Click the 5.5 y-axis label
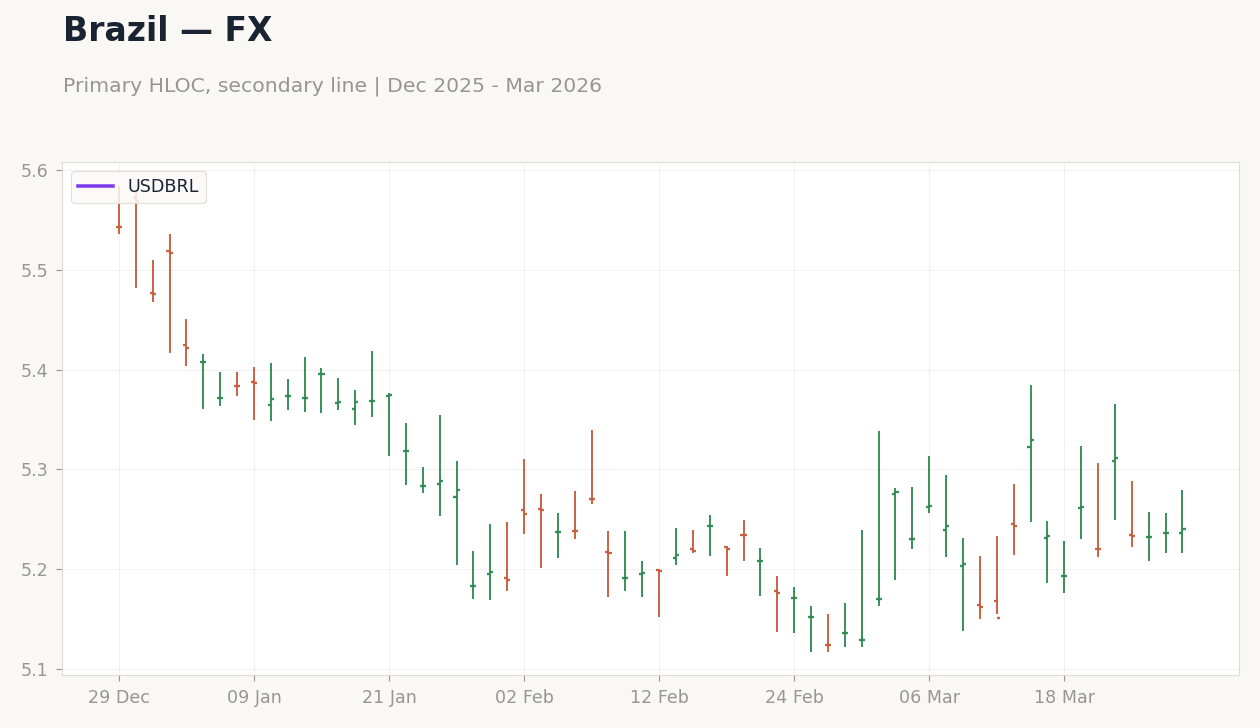Viewport: 1260px width, 728px height. [x=35, y=271]
